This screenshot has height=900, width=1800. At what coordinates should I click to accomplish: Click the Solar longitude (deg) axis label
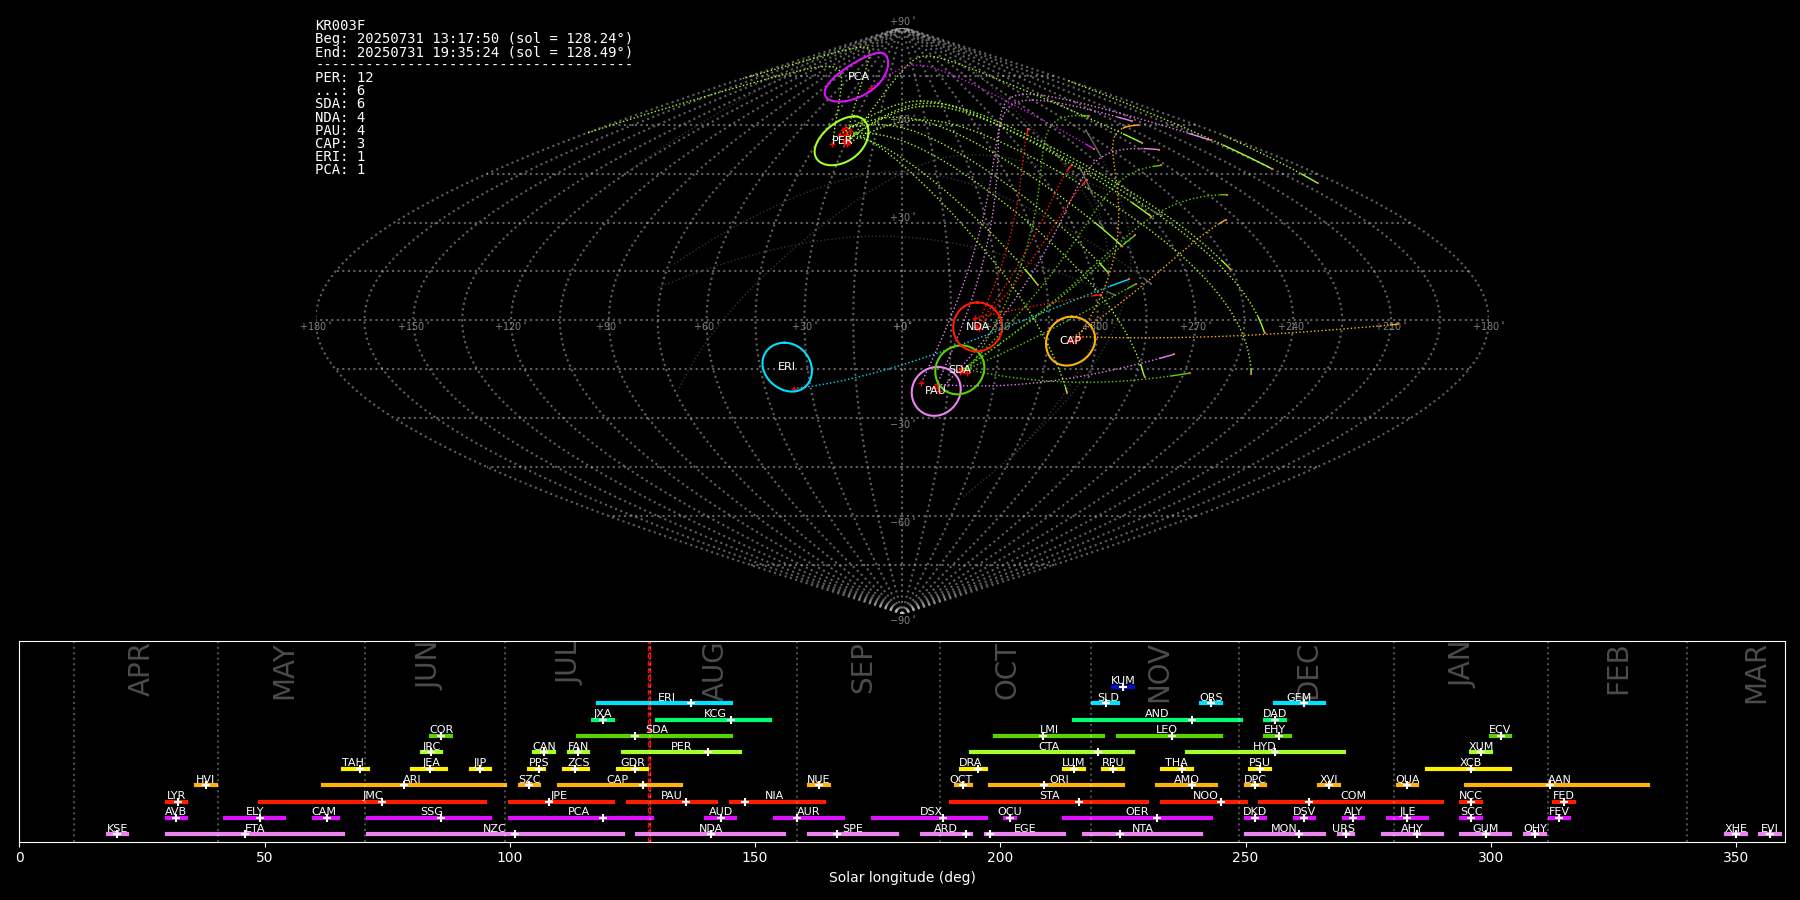point(902,878)
